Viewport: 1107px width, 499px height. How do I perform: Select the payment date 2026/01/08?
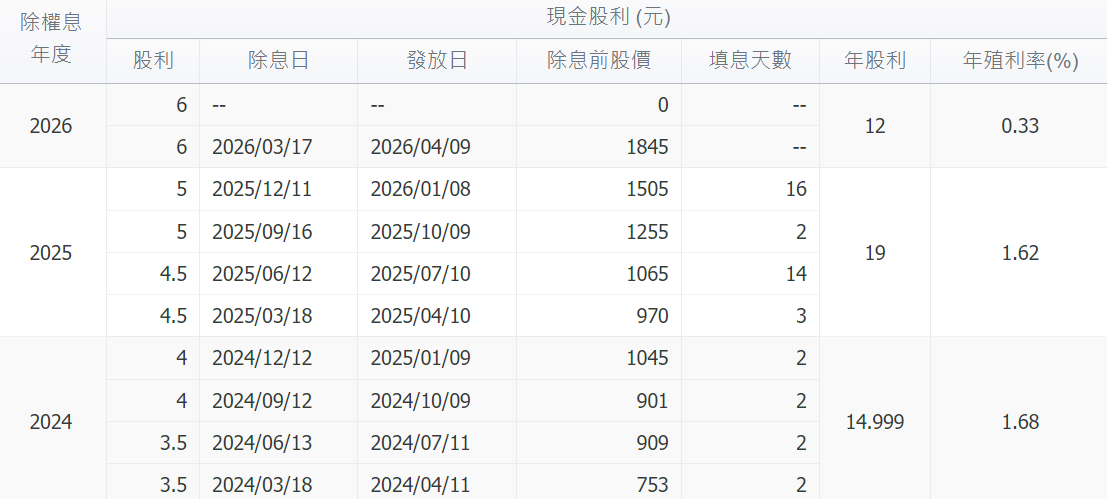pyautogui.click(x=420, y=189)
